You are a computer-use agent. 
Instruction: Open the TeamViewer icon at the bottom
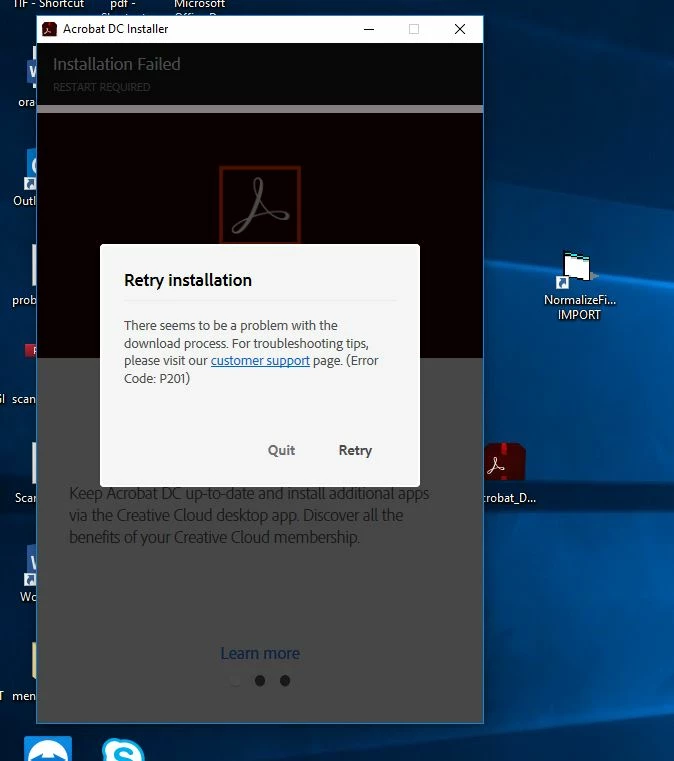pyautogui.click(x=48, y=749)
